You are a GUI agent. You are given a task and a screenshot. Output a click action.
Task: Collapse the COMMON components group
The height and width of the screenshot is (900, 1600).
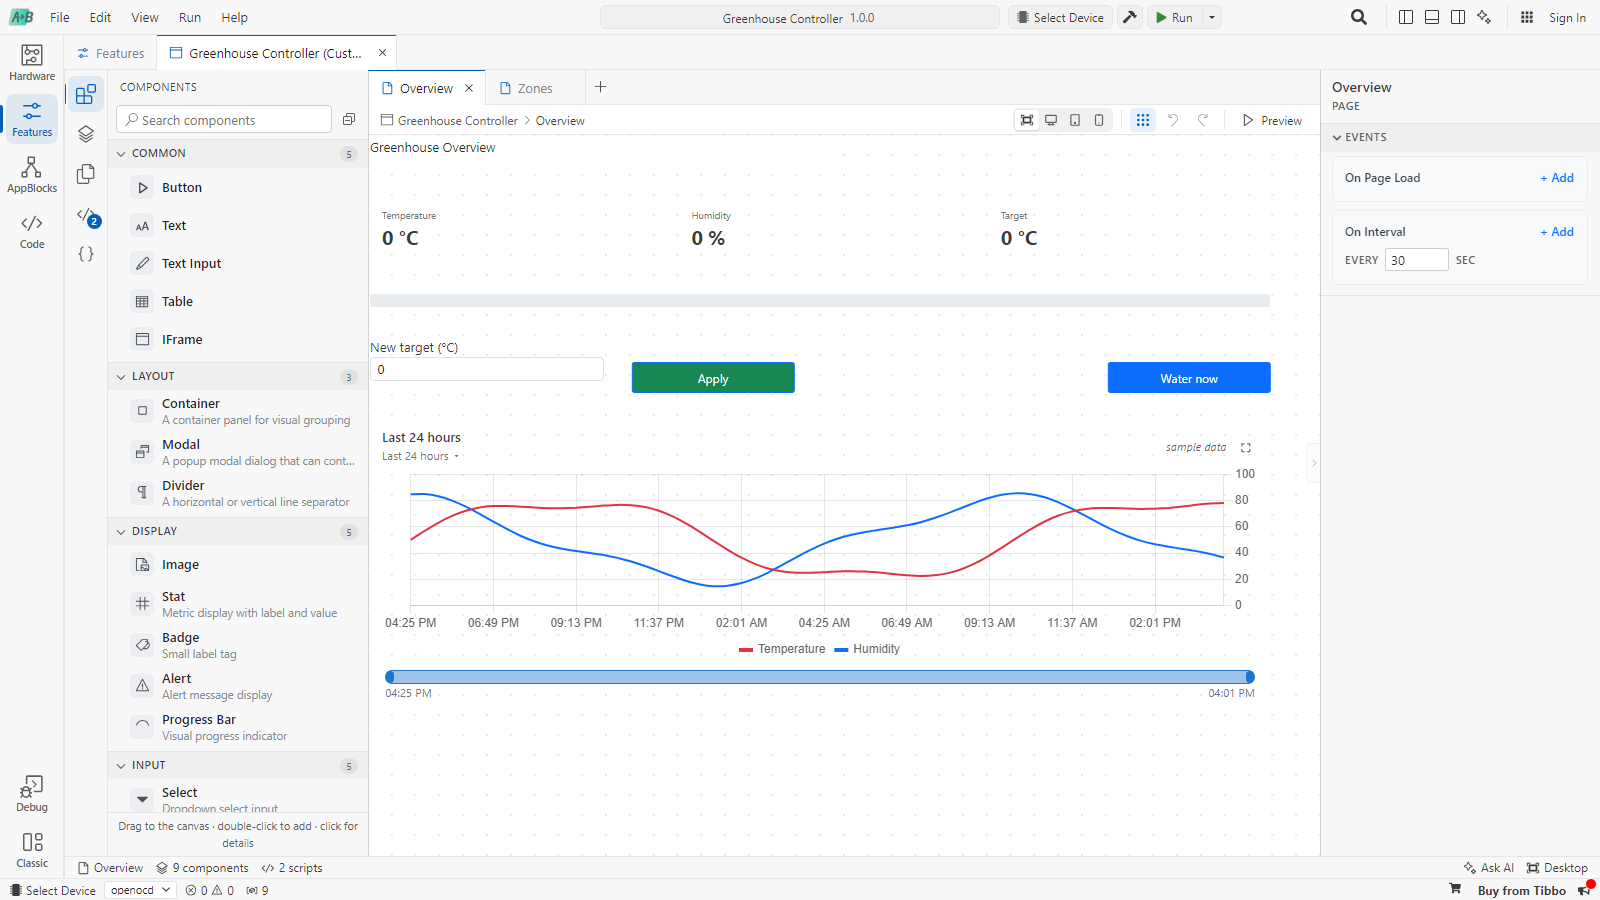pos(238,153)
